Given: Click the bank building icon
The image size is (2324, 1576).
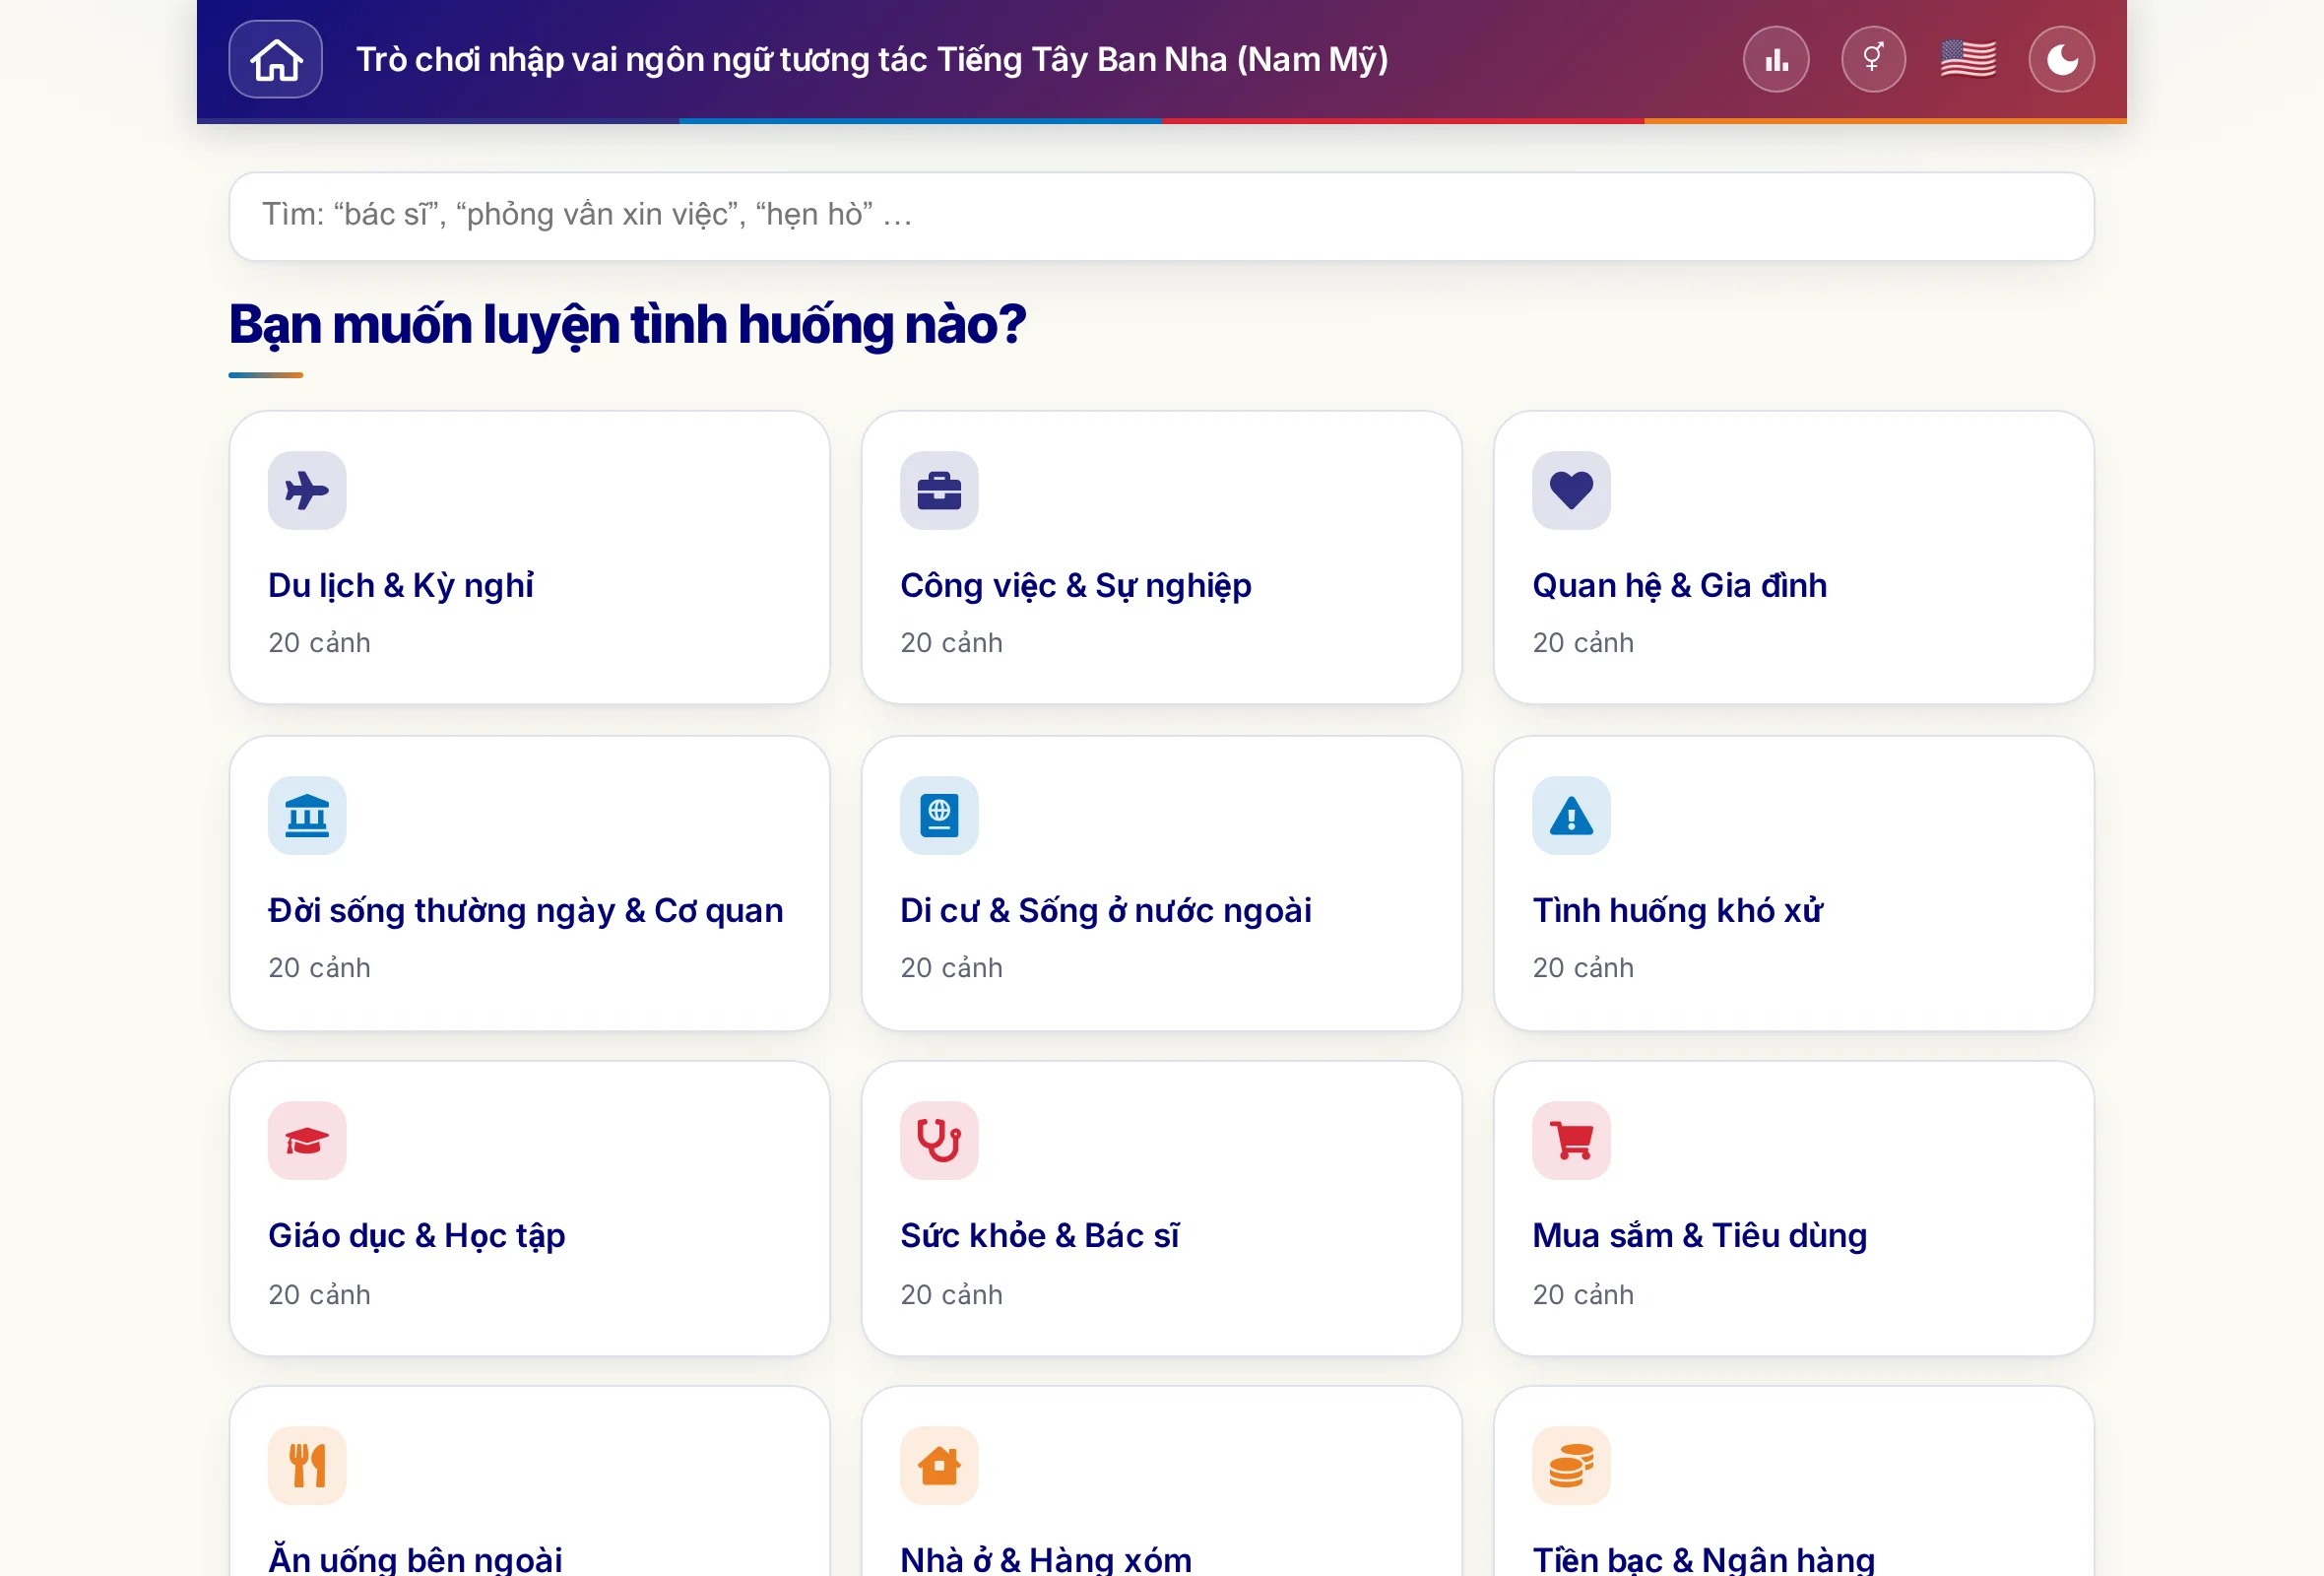Looking at the screenshot, I should tap(307, 815).
